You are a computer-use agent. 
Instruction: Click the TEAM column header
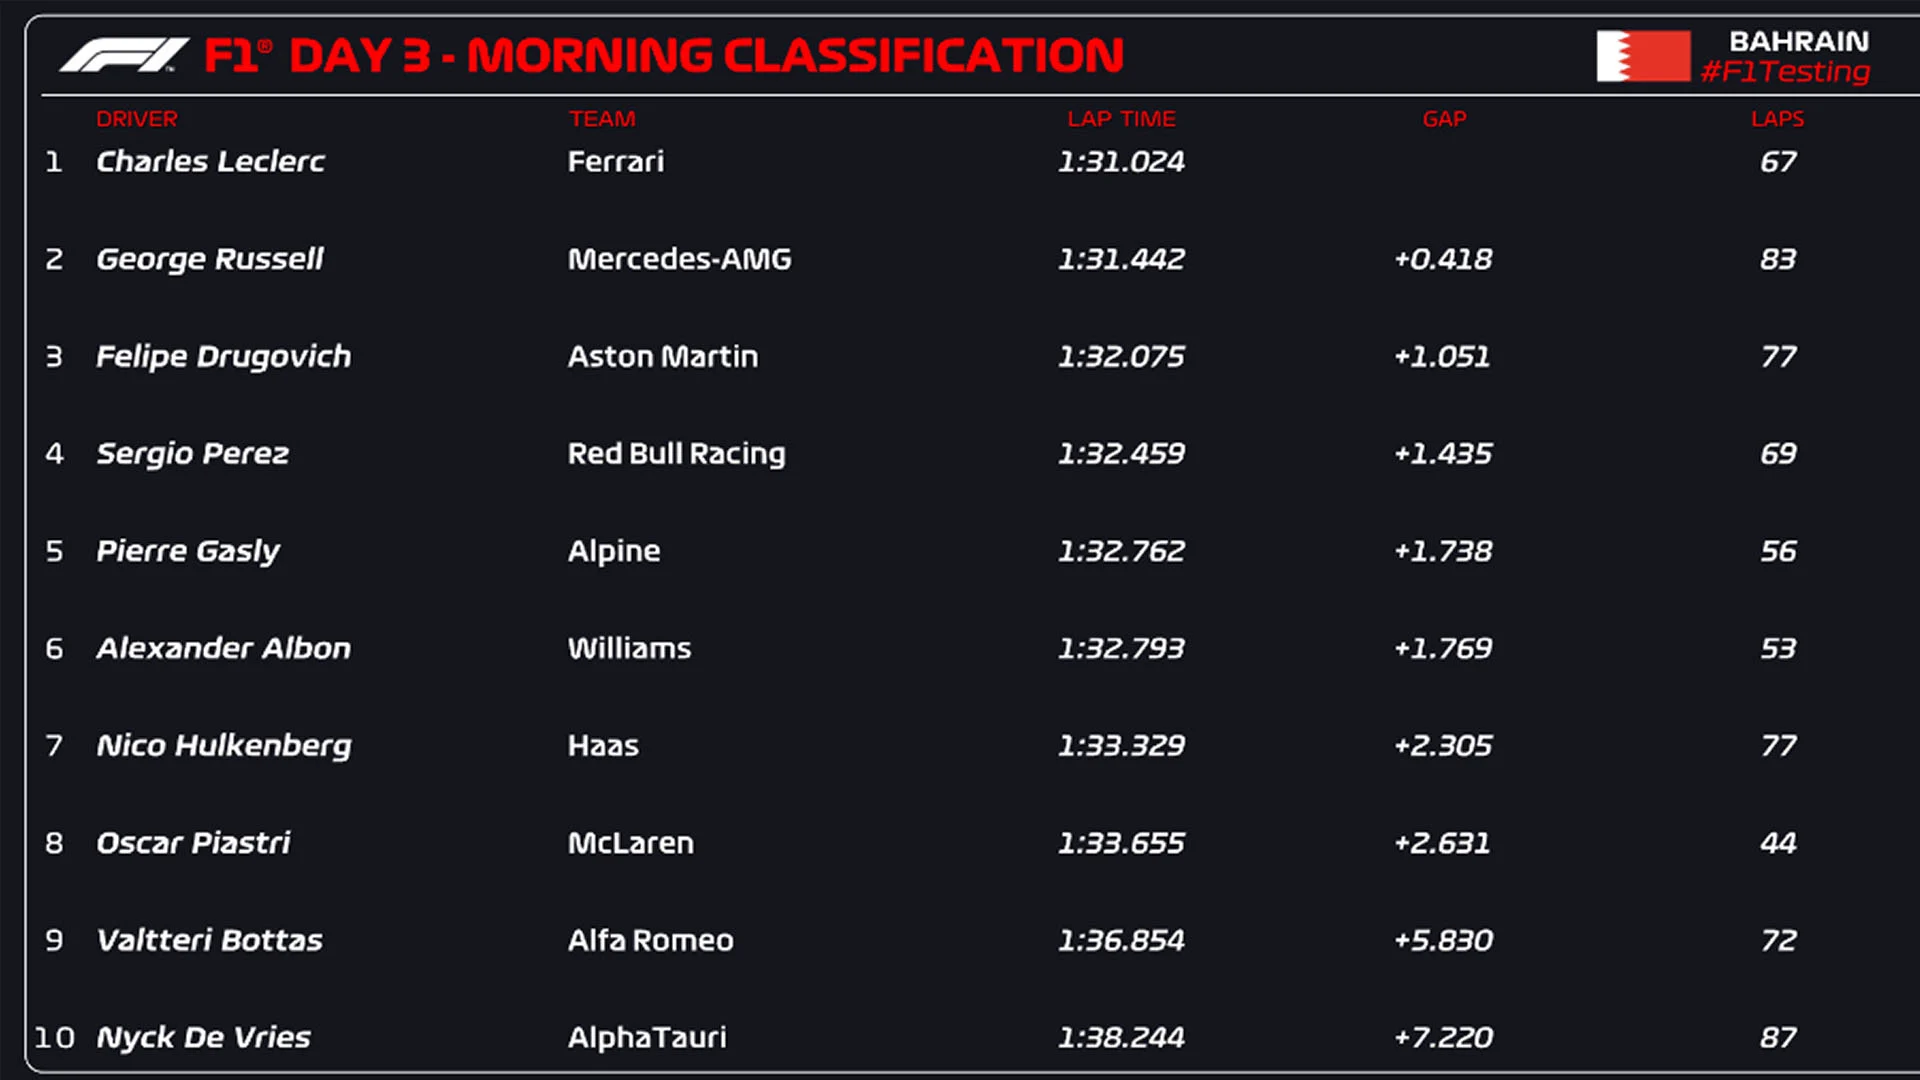[x=602, y=119]
